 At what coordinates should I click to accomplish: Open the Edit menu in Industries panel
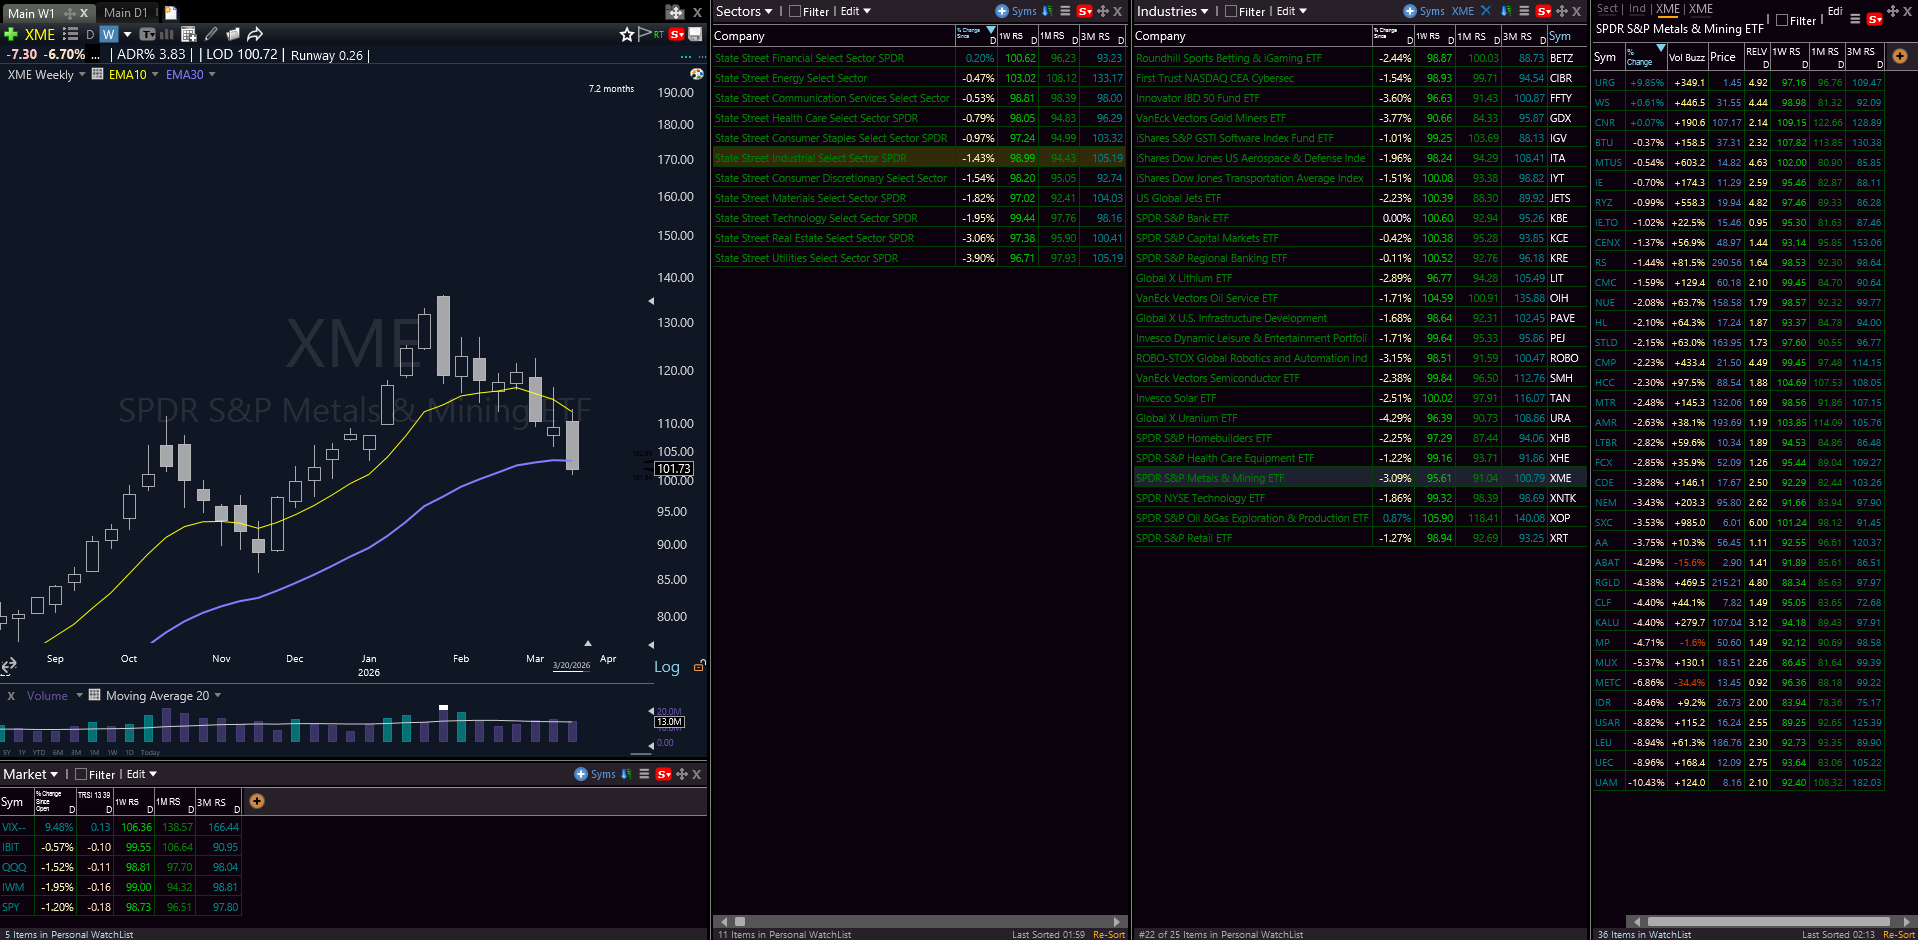[1291, 12]
